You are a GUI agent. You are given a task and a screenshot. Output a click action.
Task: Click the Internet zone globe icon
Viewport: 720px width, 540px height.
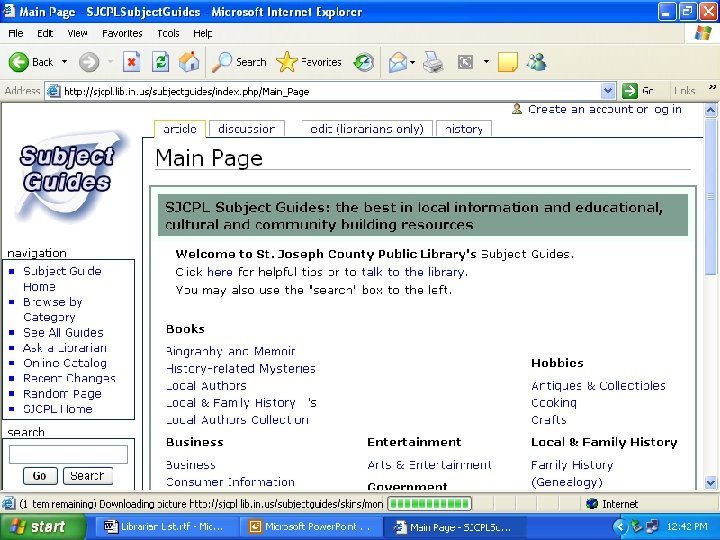click(592, 504)
